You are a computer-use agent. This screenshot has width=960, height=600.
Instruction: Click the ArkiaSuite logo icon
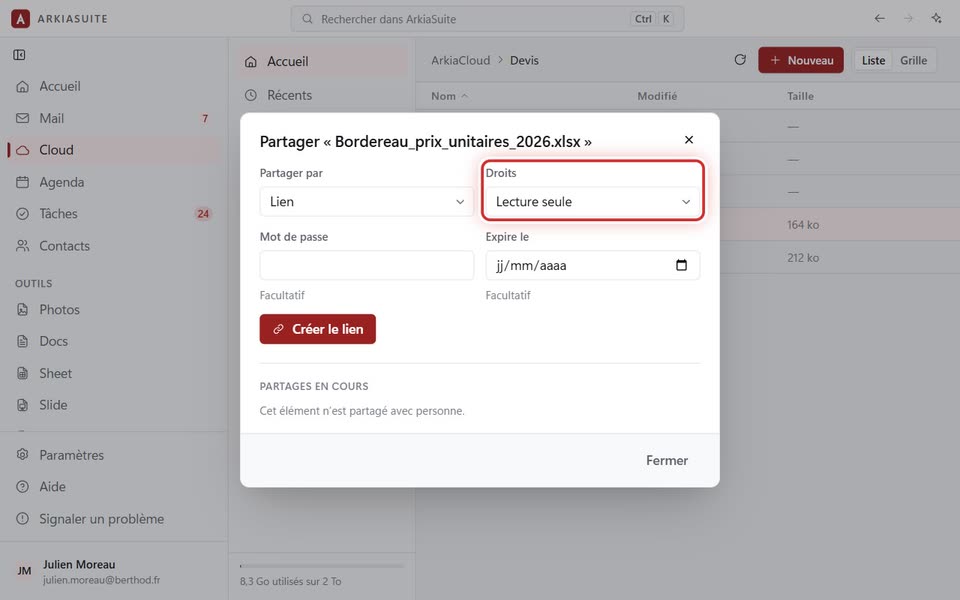20,19
